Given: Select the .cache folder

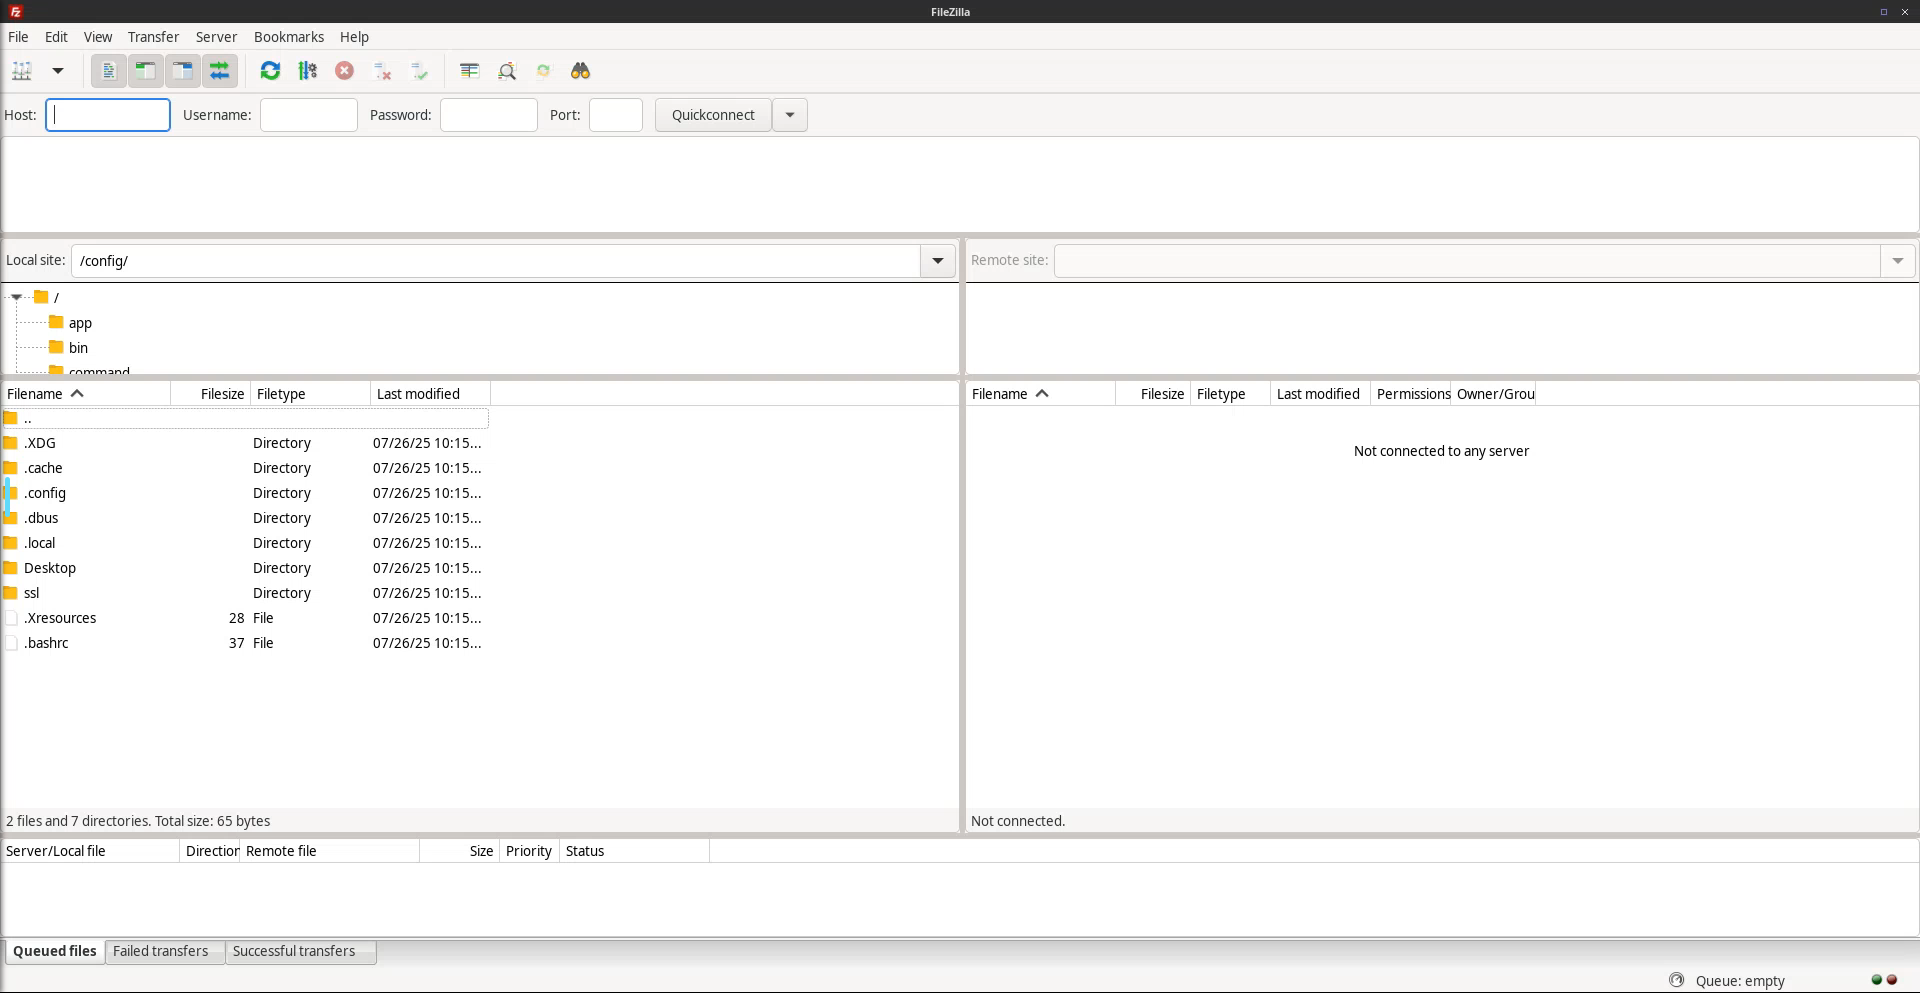Looking at the screenshot, I should click(246, 468).
